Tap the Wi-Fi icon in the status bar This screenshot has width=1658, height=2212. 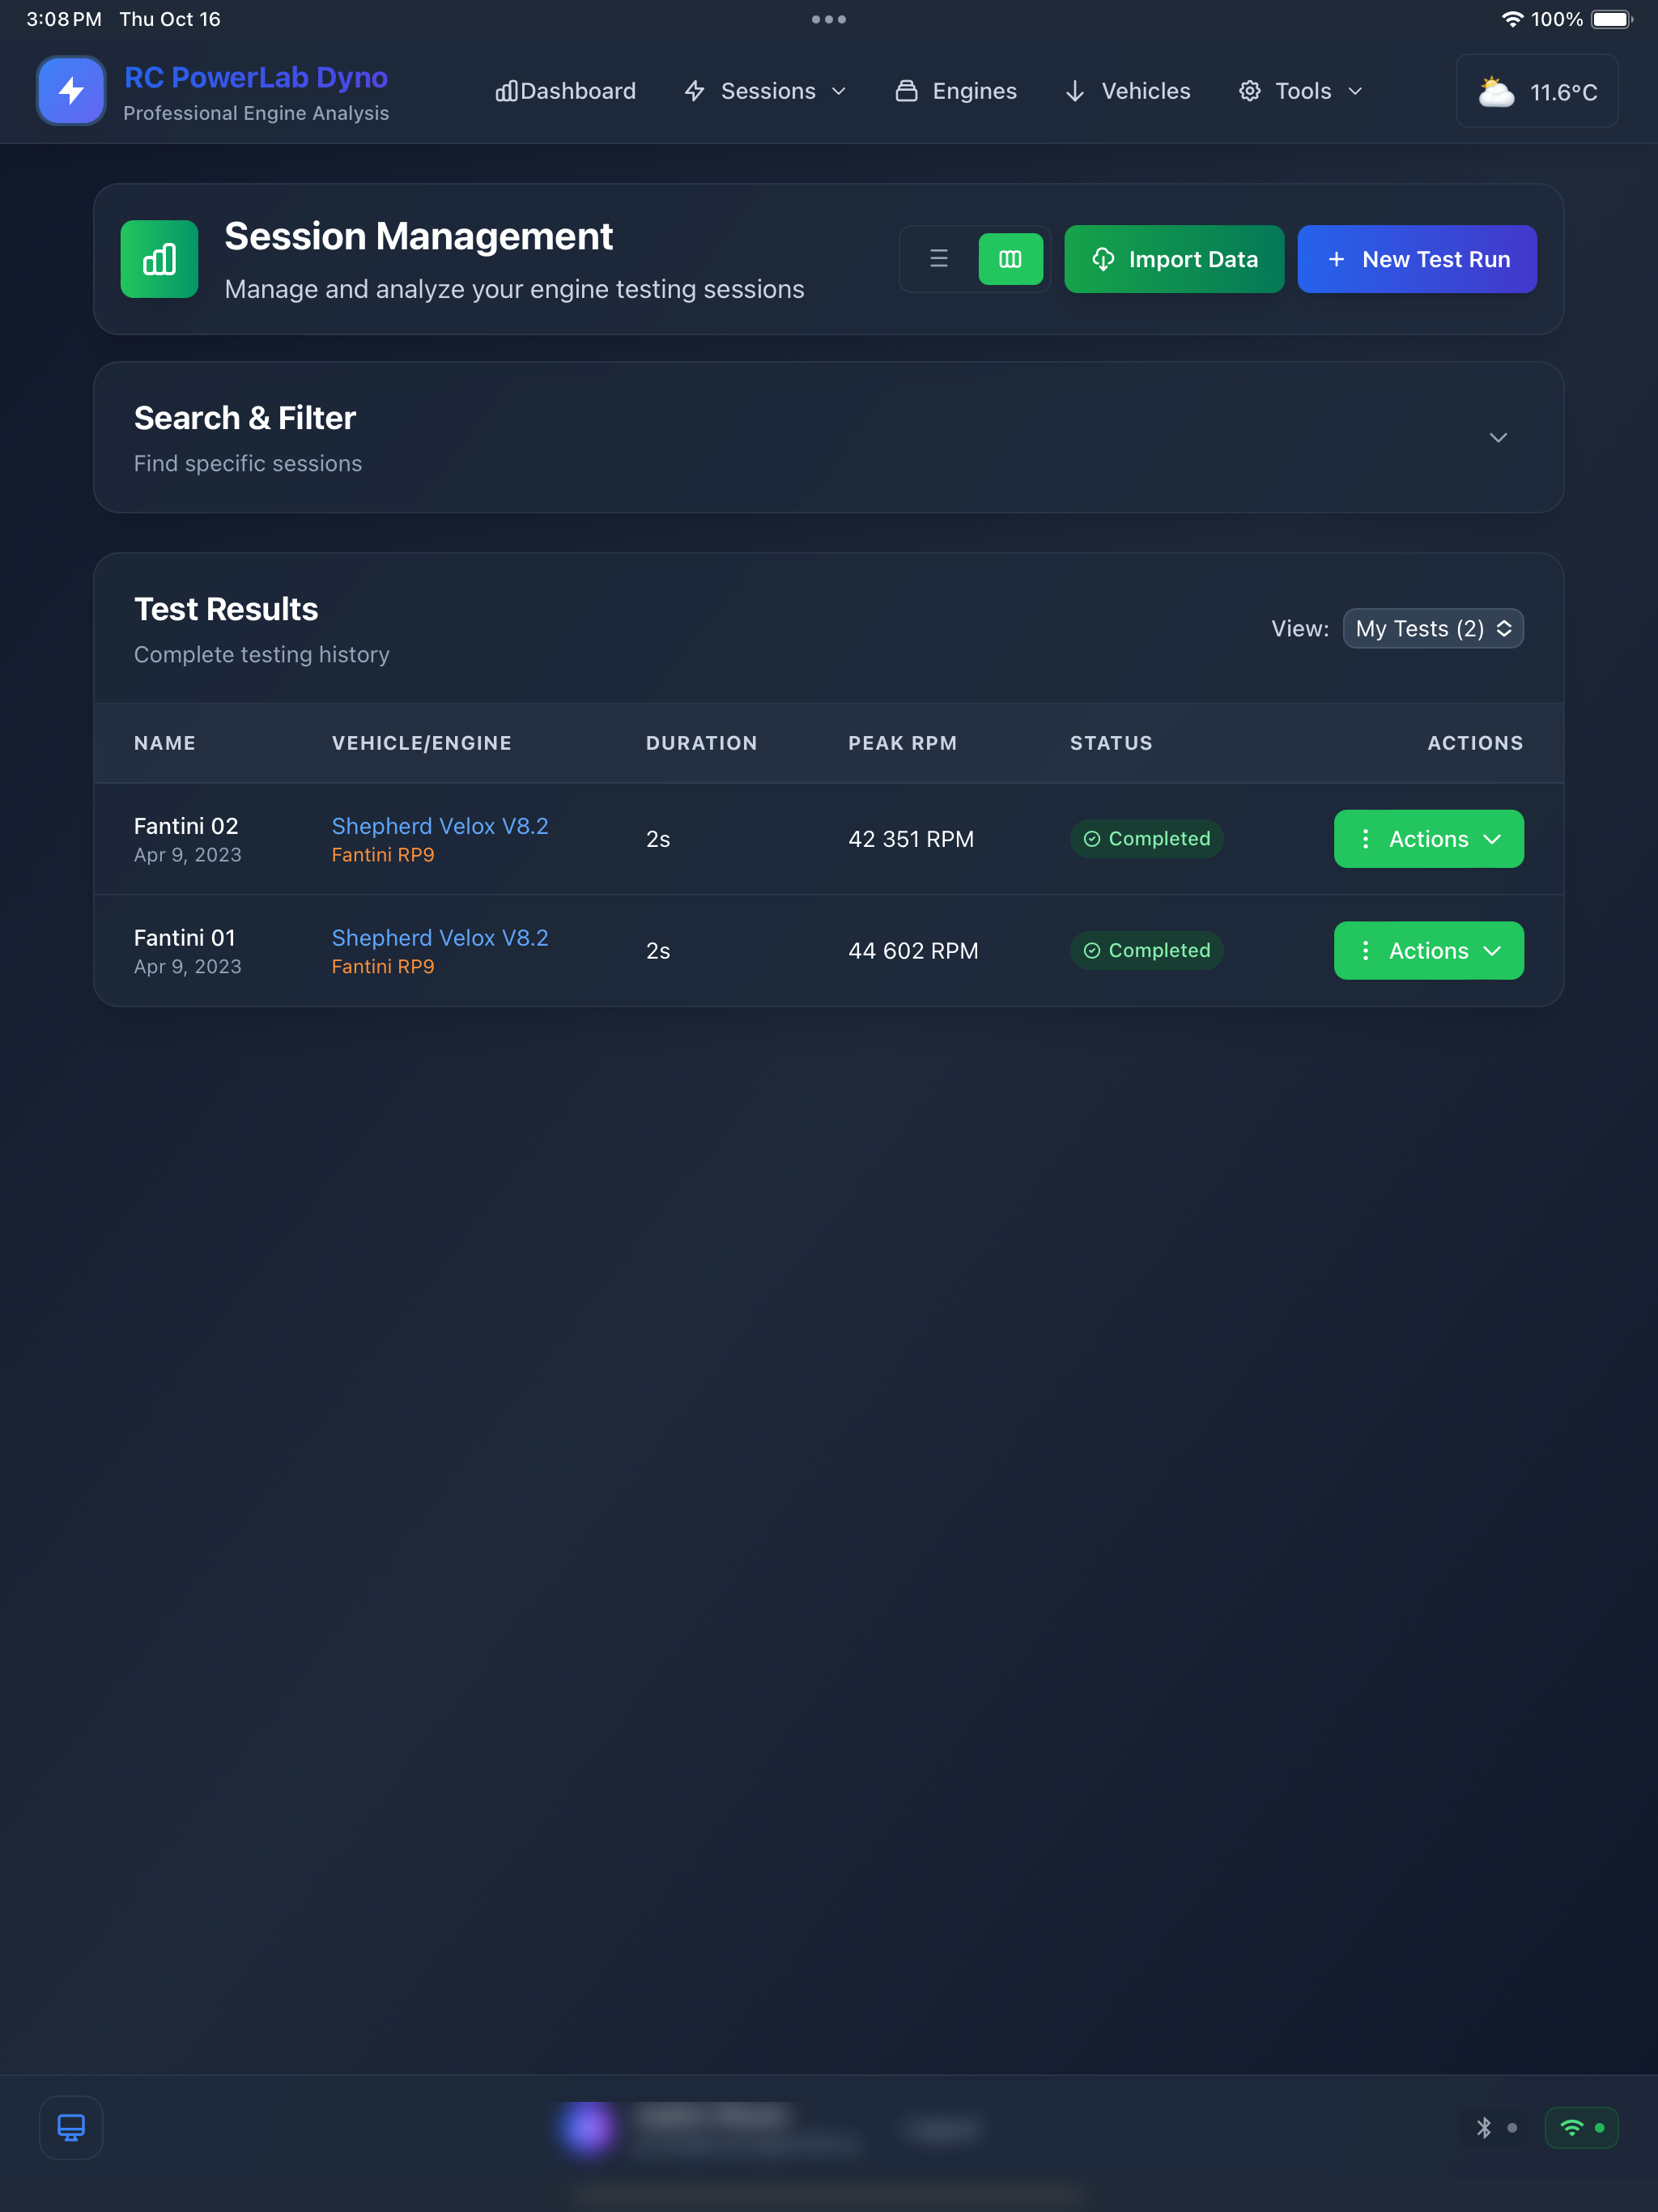(1512, 19)
